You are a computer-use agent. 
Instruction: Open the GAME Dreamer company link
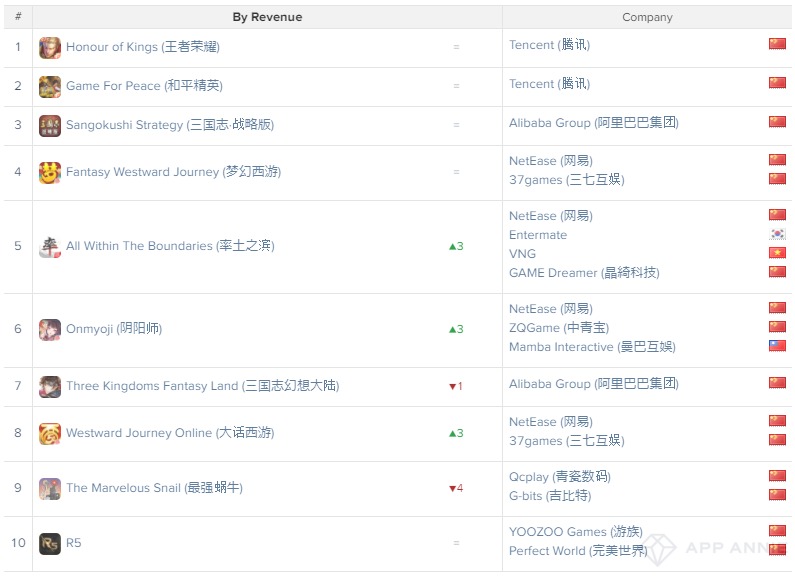point(584,273)
